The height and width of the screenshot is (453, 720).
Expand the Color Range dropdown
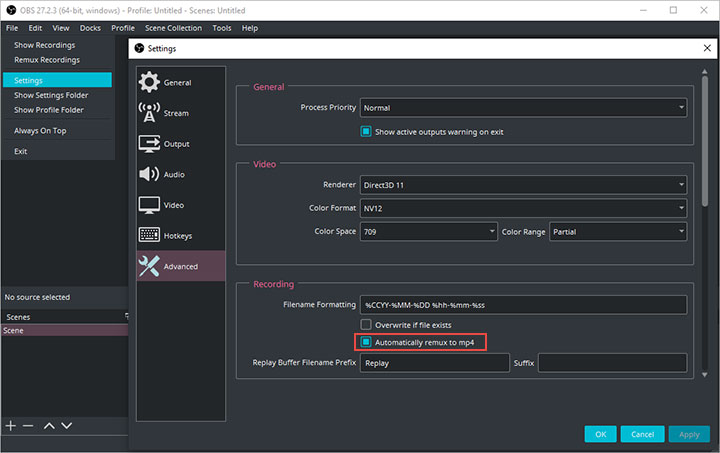pyautogui.click(x=618, y=232)
